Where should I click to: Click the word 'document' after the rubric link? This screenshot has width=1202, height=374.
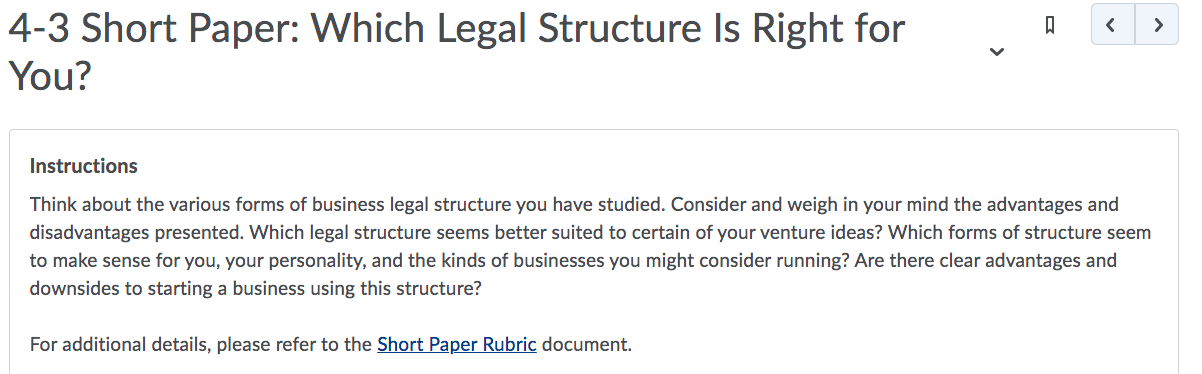coord(584,345)
